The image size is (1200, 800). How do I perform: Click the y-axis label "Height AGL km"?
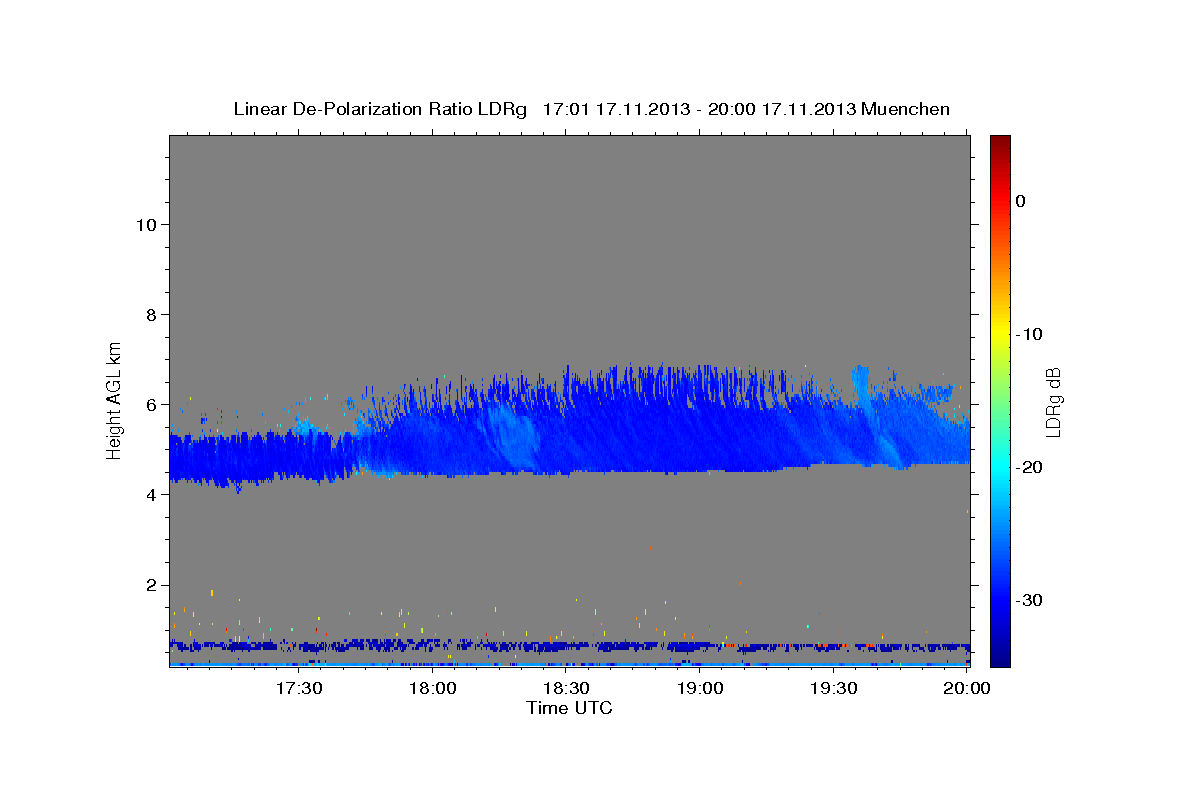(115, 400)
